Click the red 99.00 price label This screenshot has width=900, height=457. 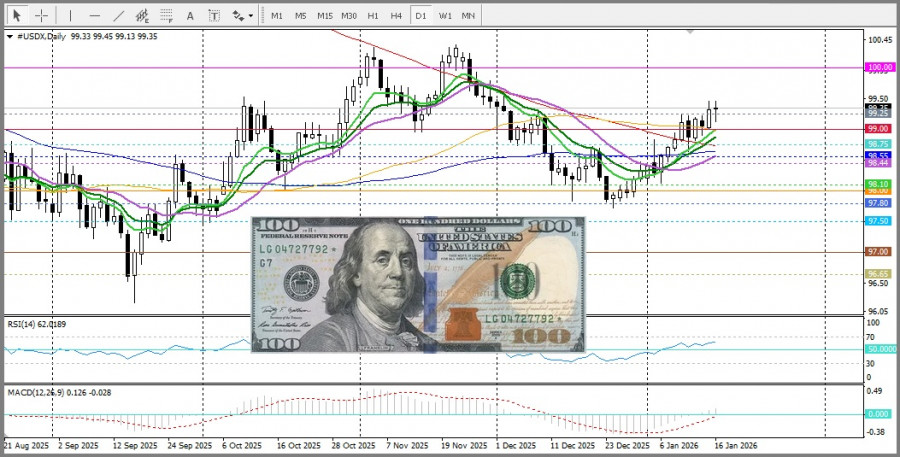(x=879, y=129)
